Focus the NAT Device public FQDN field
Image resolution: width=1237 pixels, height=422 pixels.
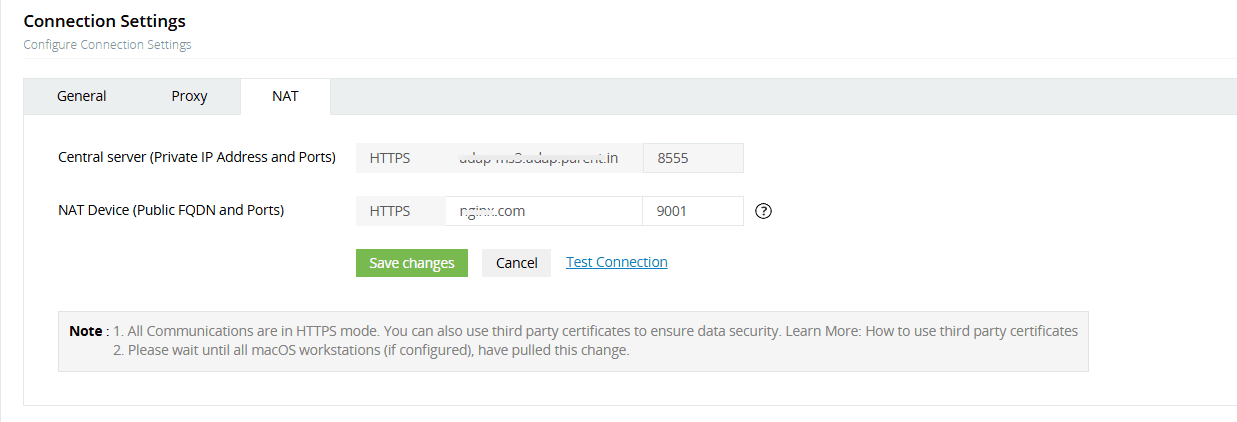pos(542,211)
